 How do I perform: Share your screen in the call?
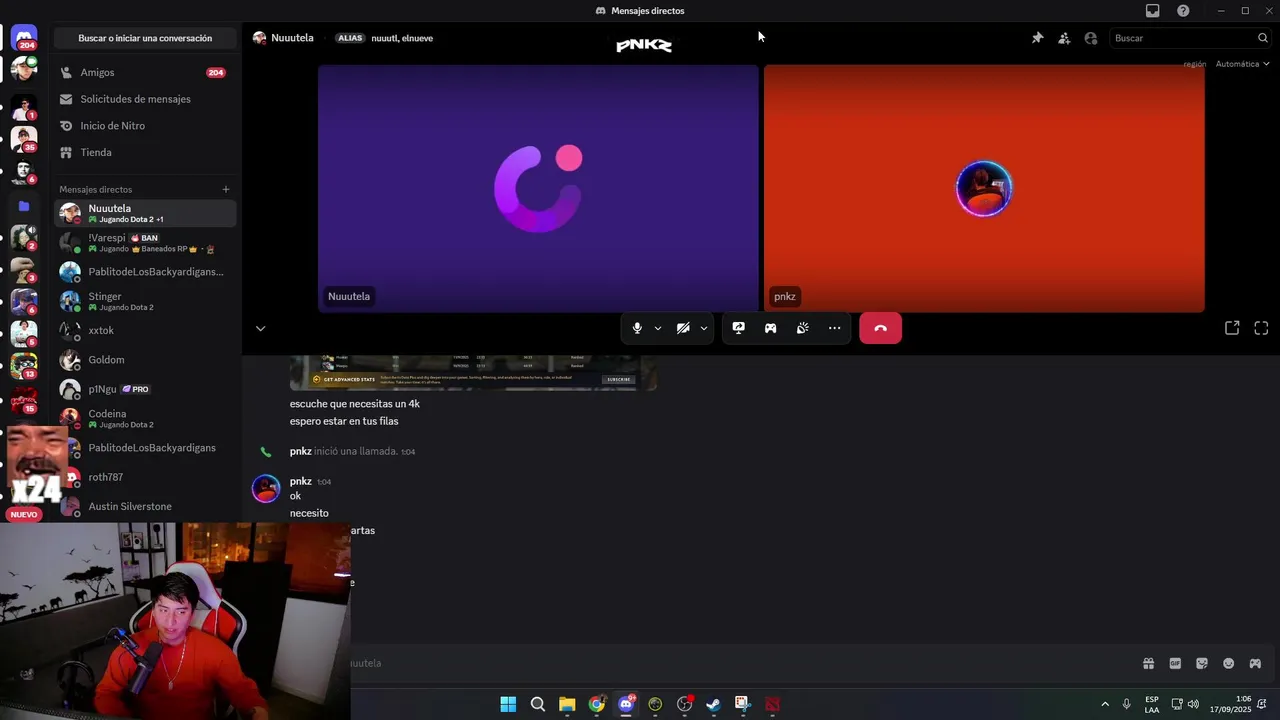738,328
